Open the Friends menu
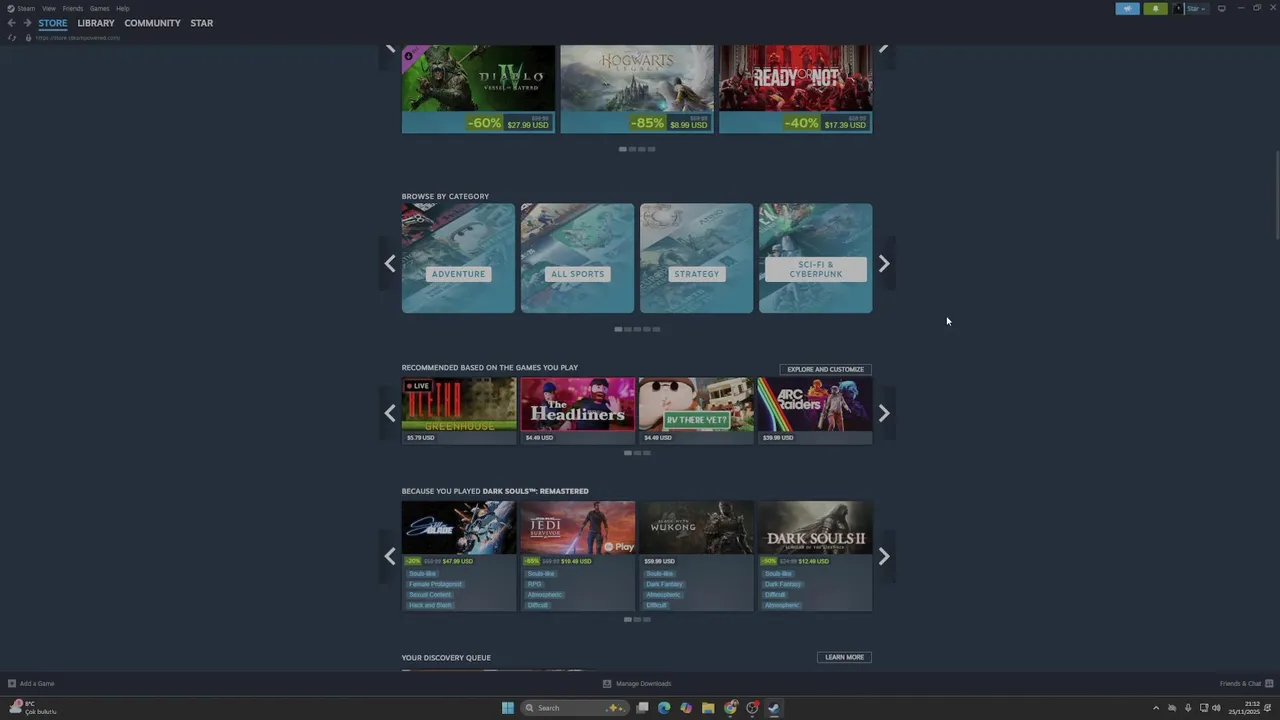 coord(73,8)
